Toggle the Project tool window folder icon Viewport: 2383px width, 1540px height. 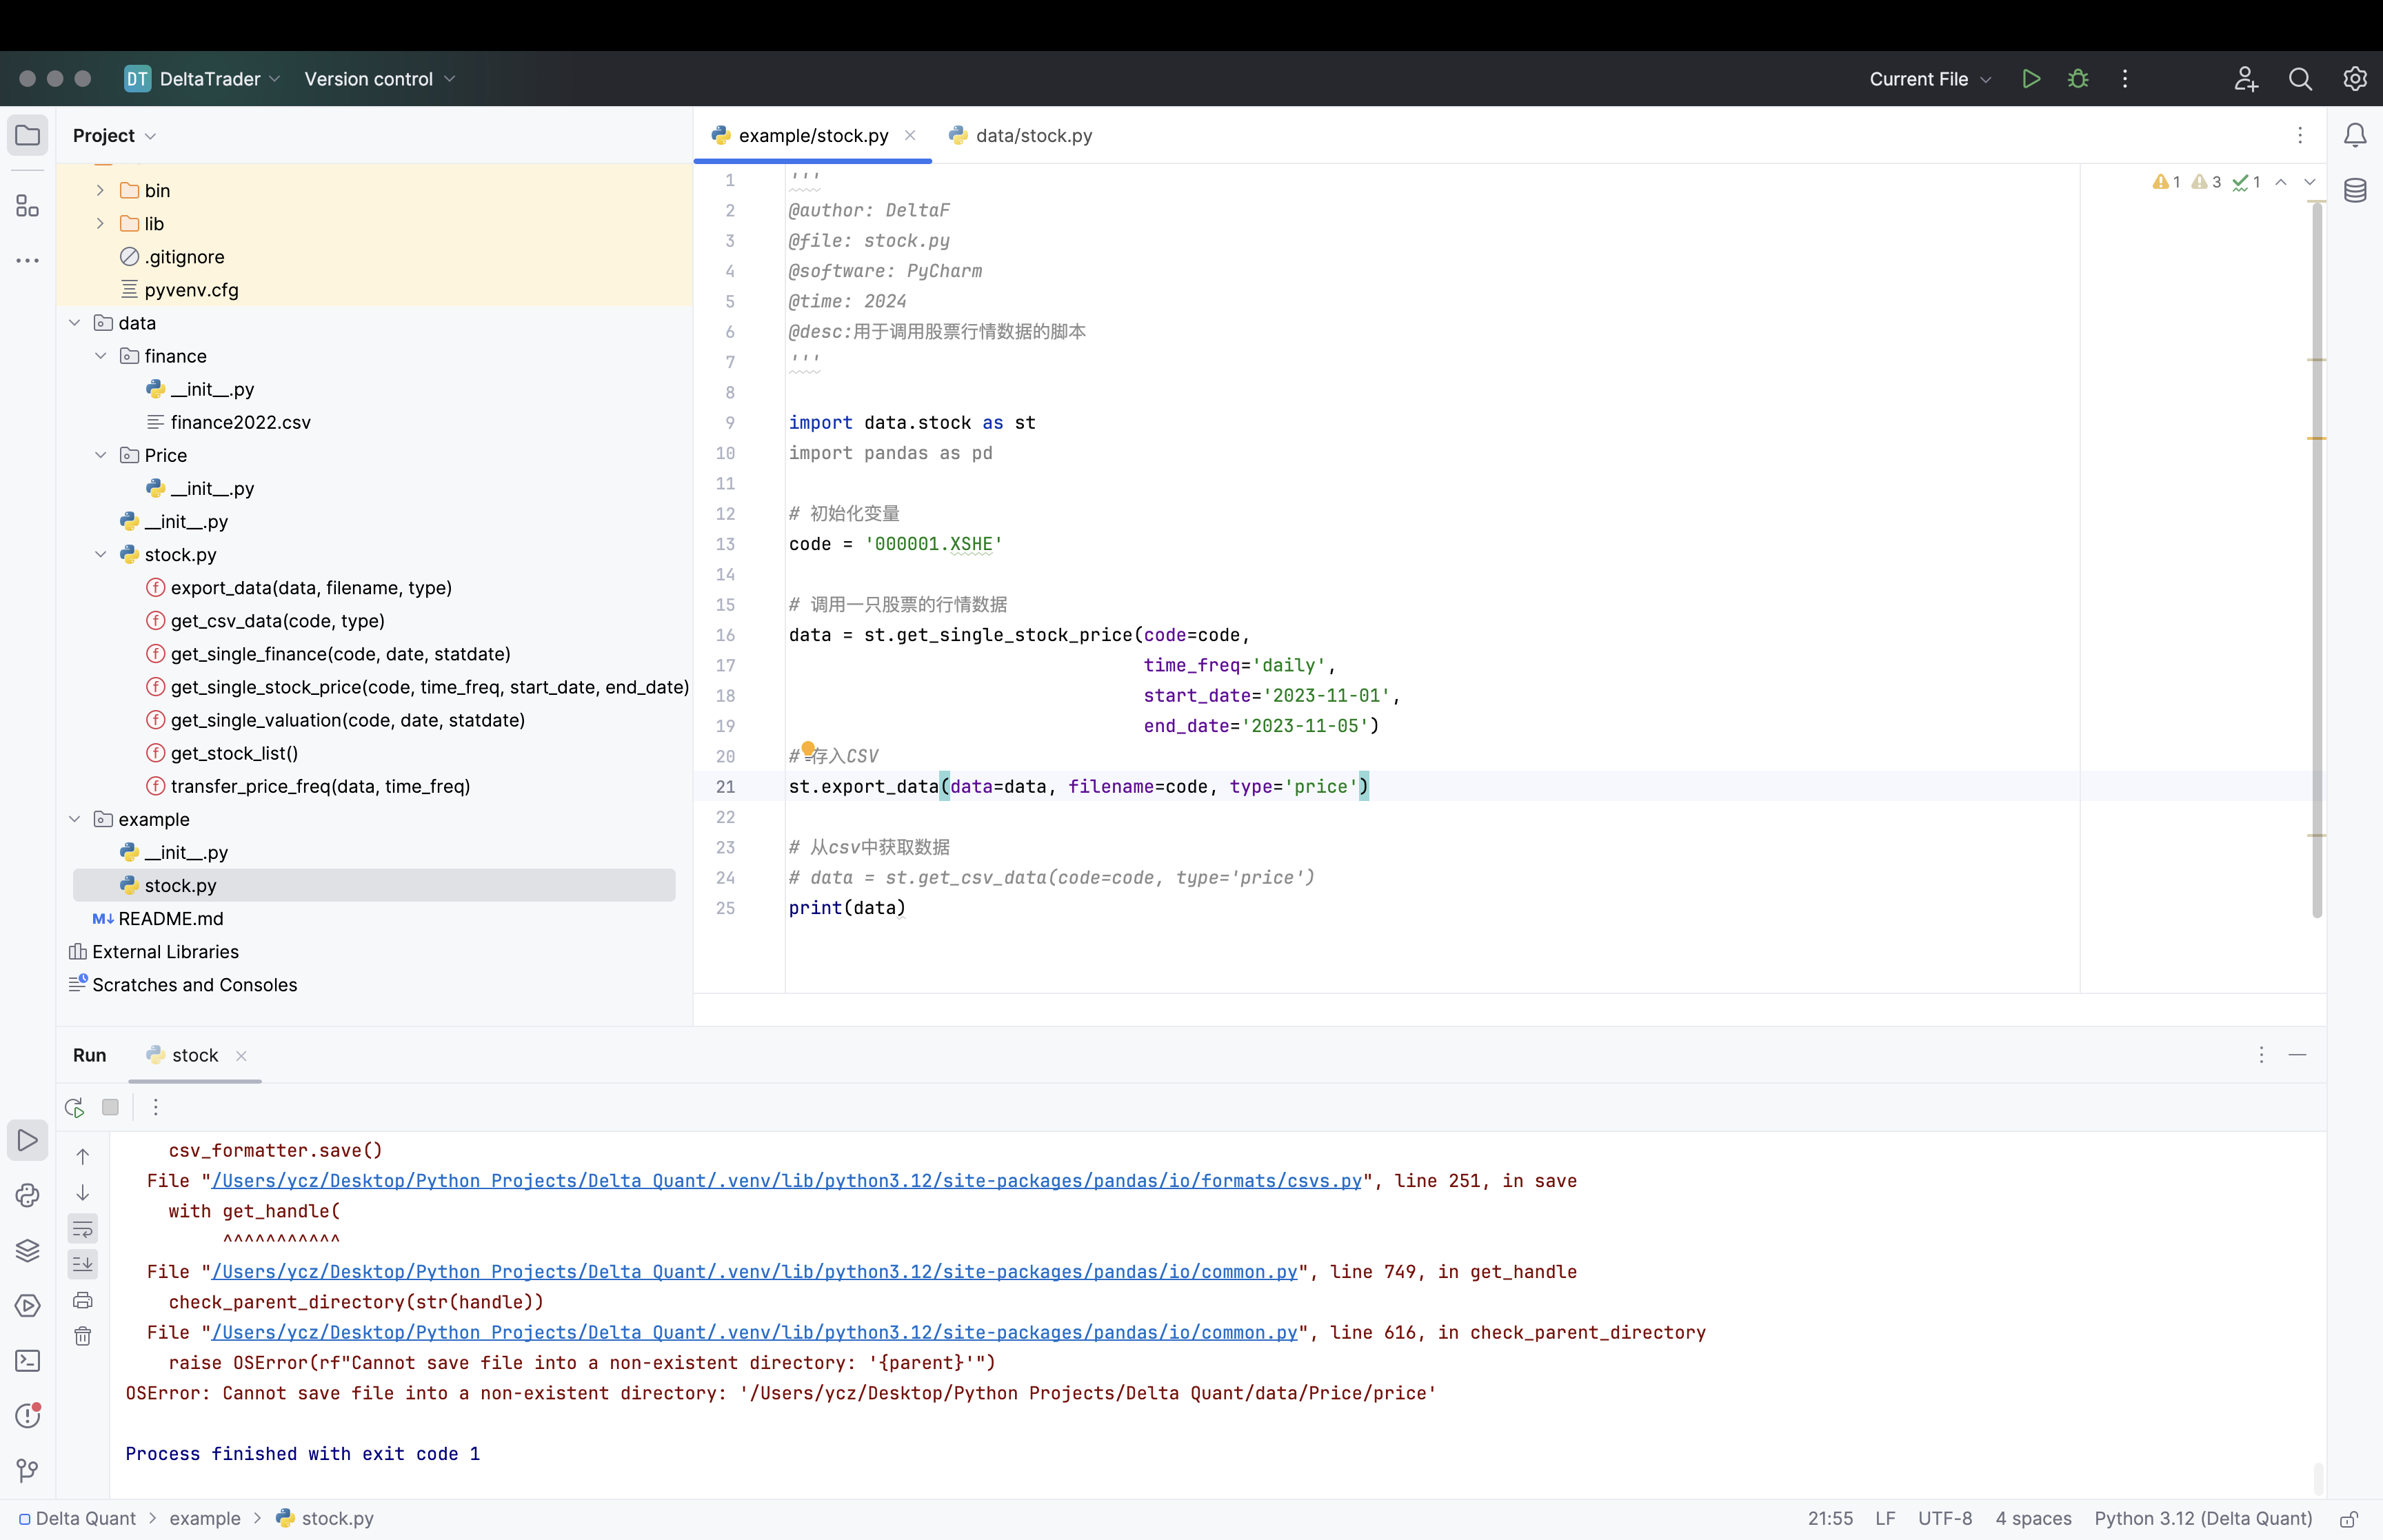(x=27, y=135)
